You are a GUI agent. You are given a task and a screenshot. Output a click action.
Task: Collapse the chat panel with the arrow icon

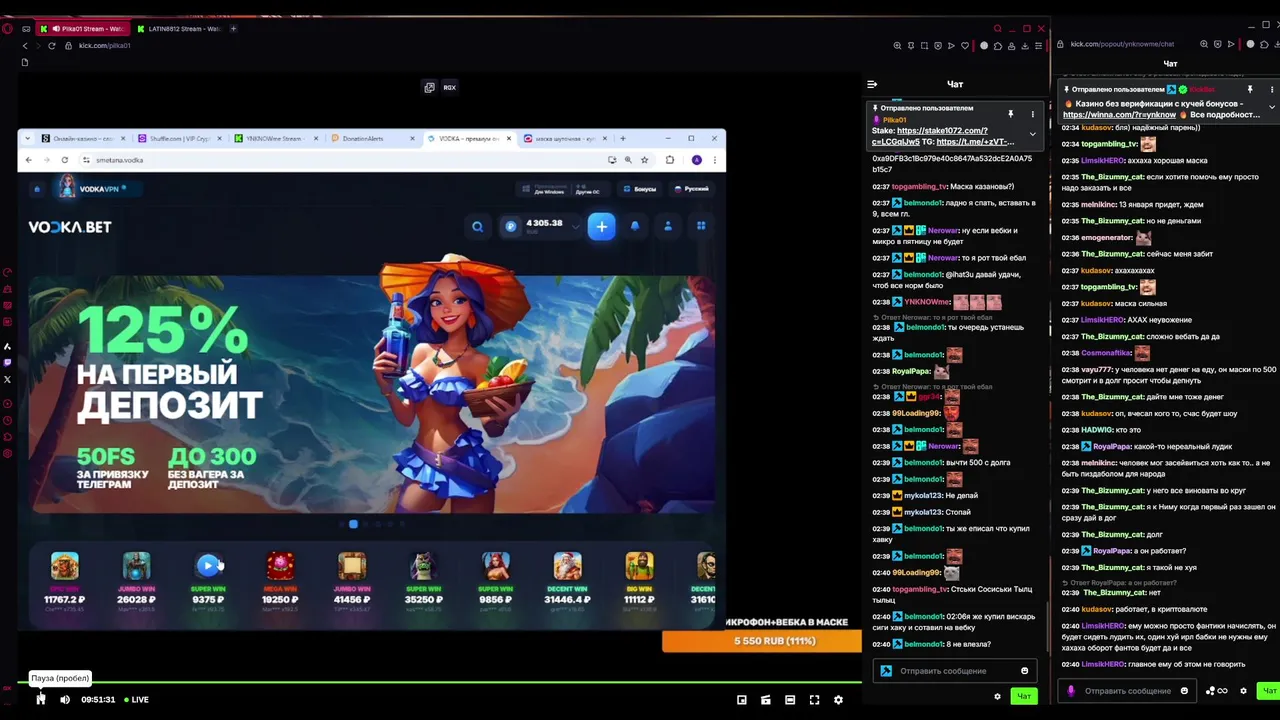pyautogui.click(x=872, y=84)
